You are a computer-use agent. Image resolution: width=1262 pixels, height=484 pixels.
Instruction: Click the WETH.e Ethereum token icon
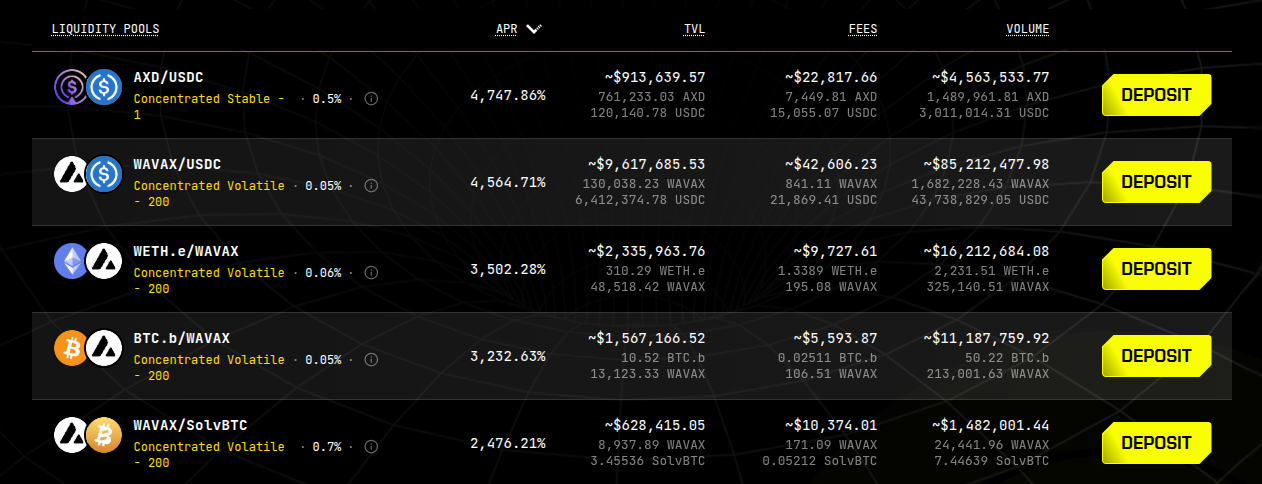[x=72, y=261]
